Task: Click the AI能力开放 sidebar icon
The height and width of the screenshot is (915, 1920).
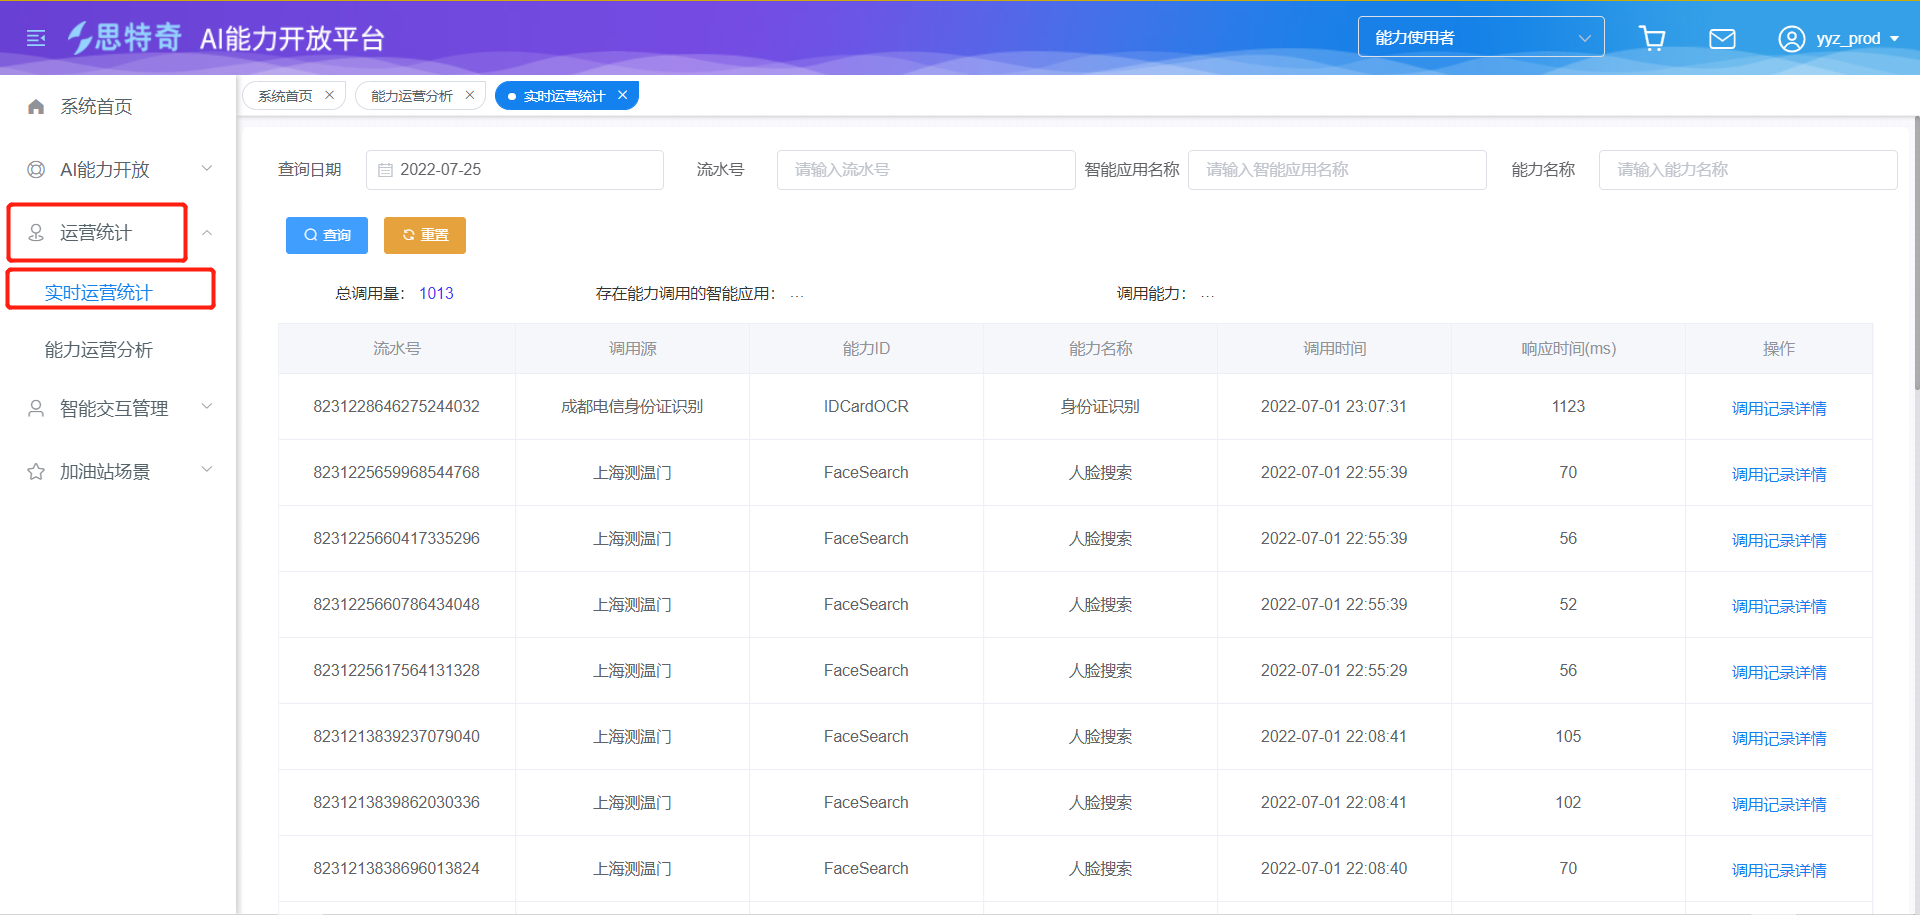Action: point(36,170)
